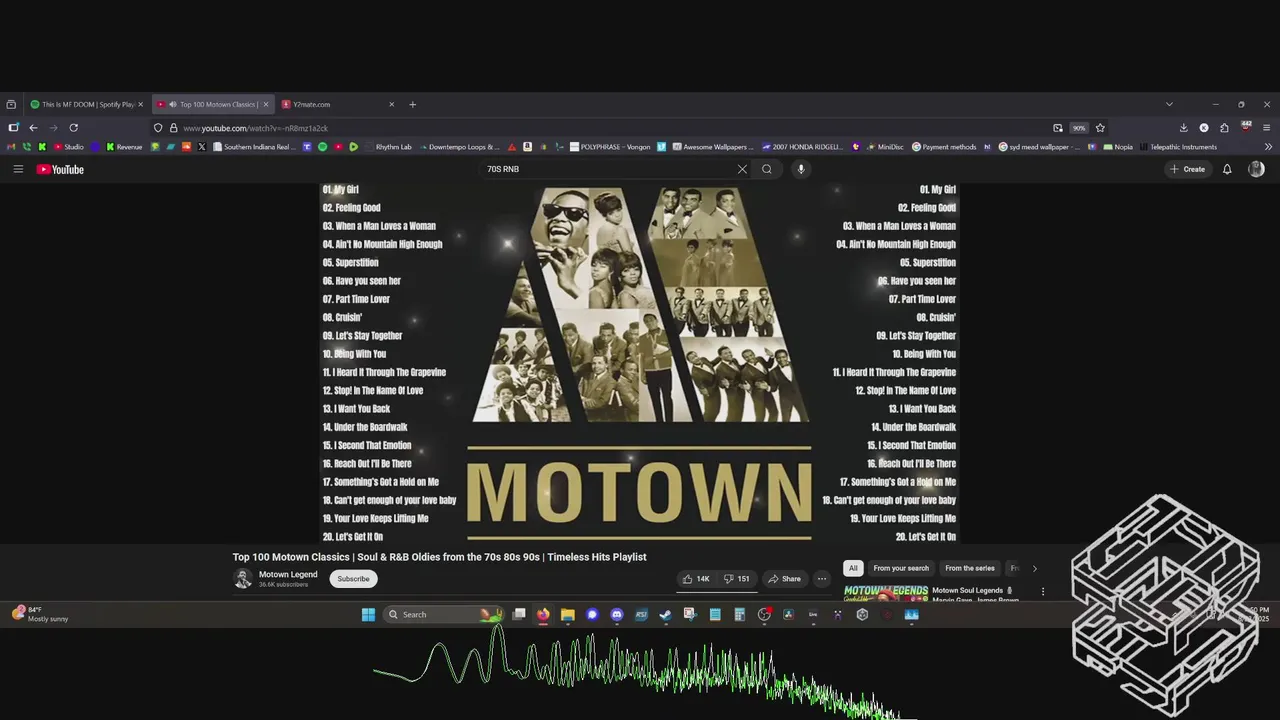Open browser extensions puzzle icon
This screenshot has height=720, width=1280.
(x=1224, y=128)
